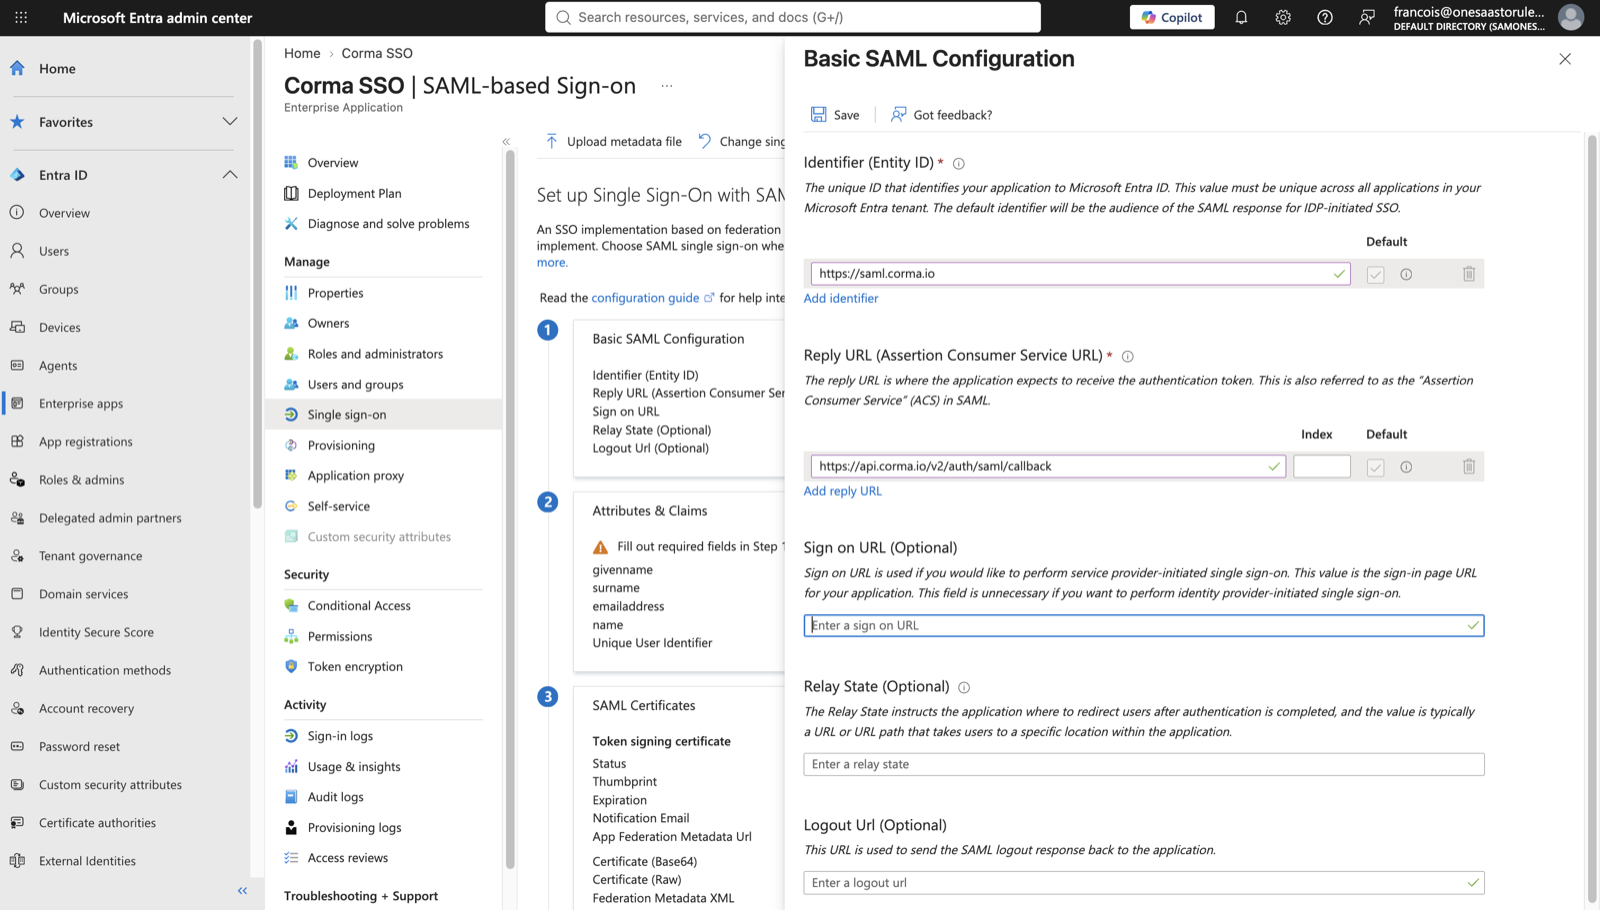1600x910 pixels.
Task: Open portal settings gear icon
Action: coord(1283,17)
